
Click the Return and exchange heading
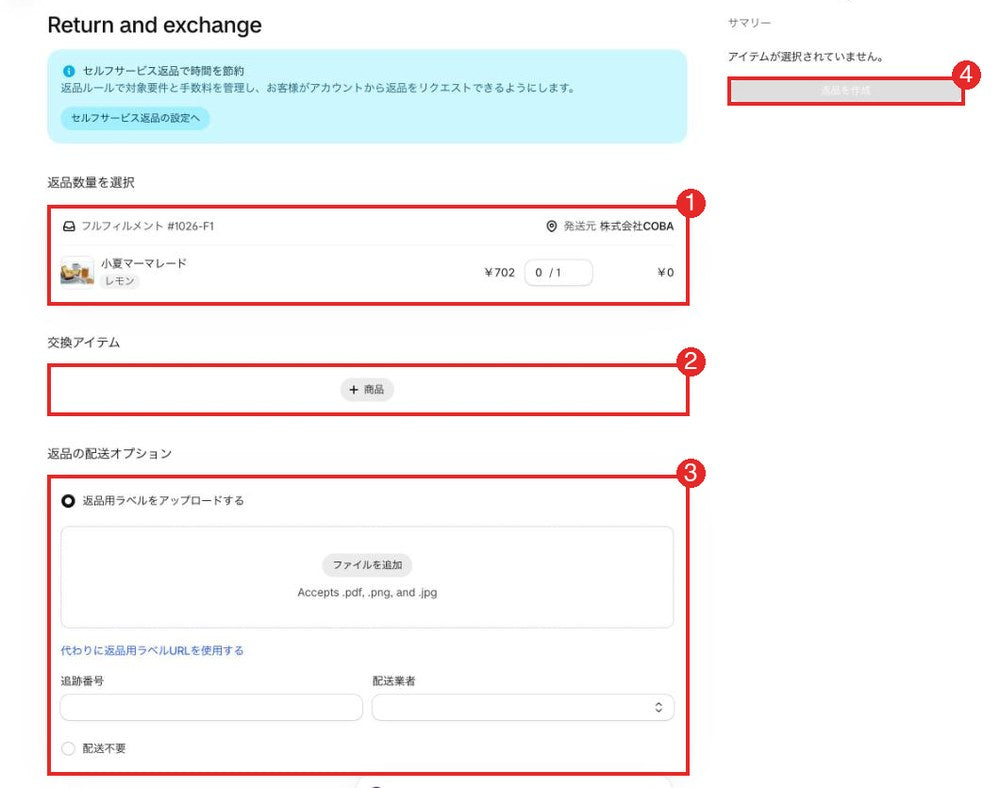(154, 26)
